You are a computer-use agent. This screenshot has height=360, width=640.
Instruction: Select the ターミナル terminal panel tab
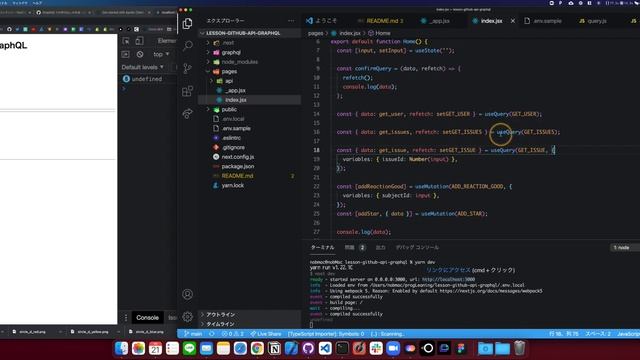tap(322, 248)
